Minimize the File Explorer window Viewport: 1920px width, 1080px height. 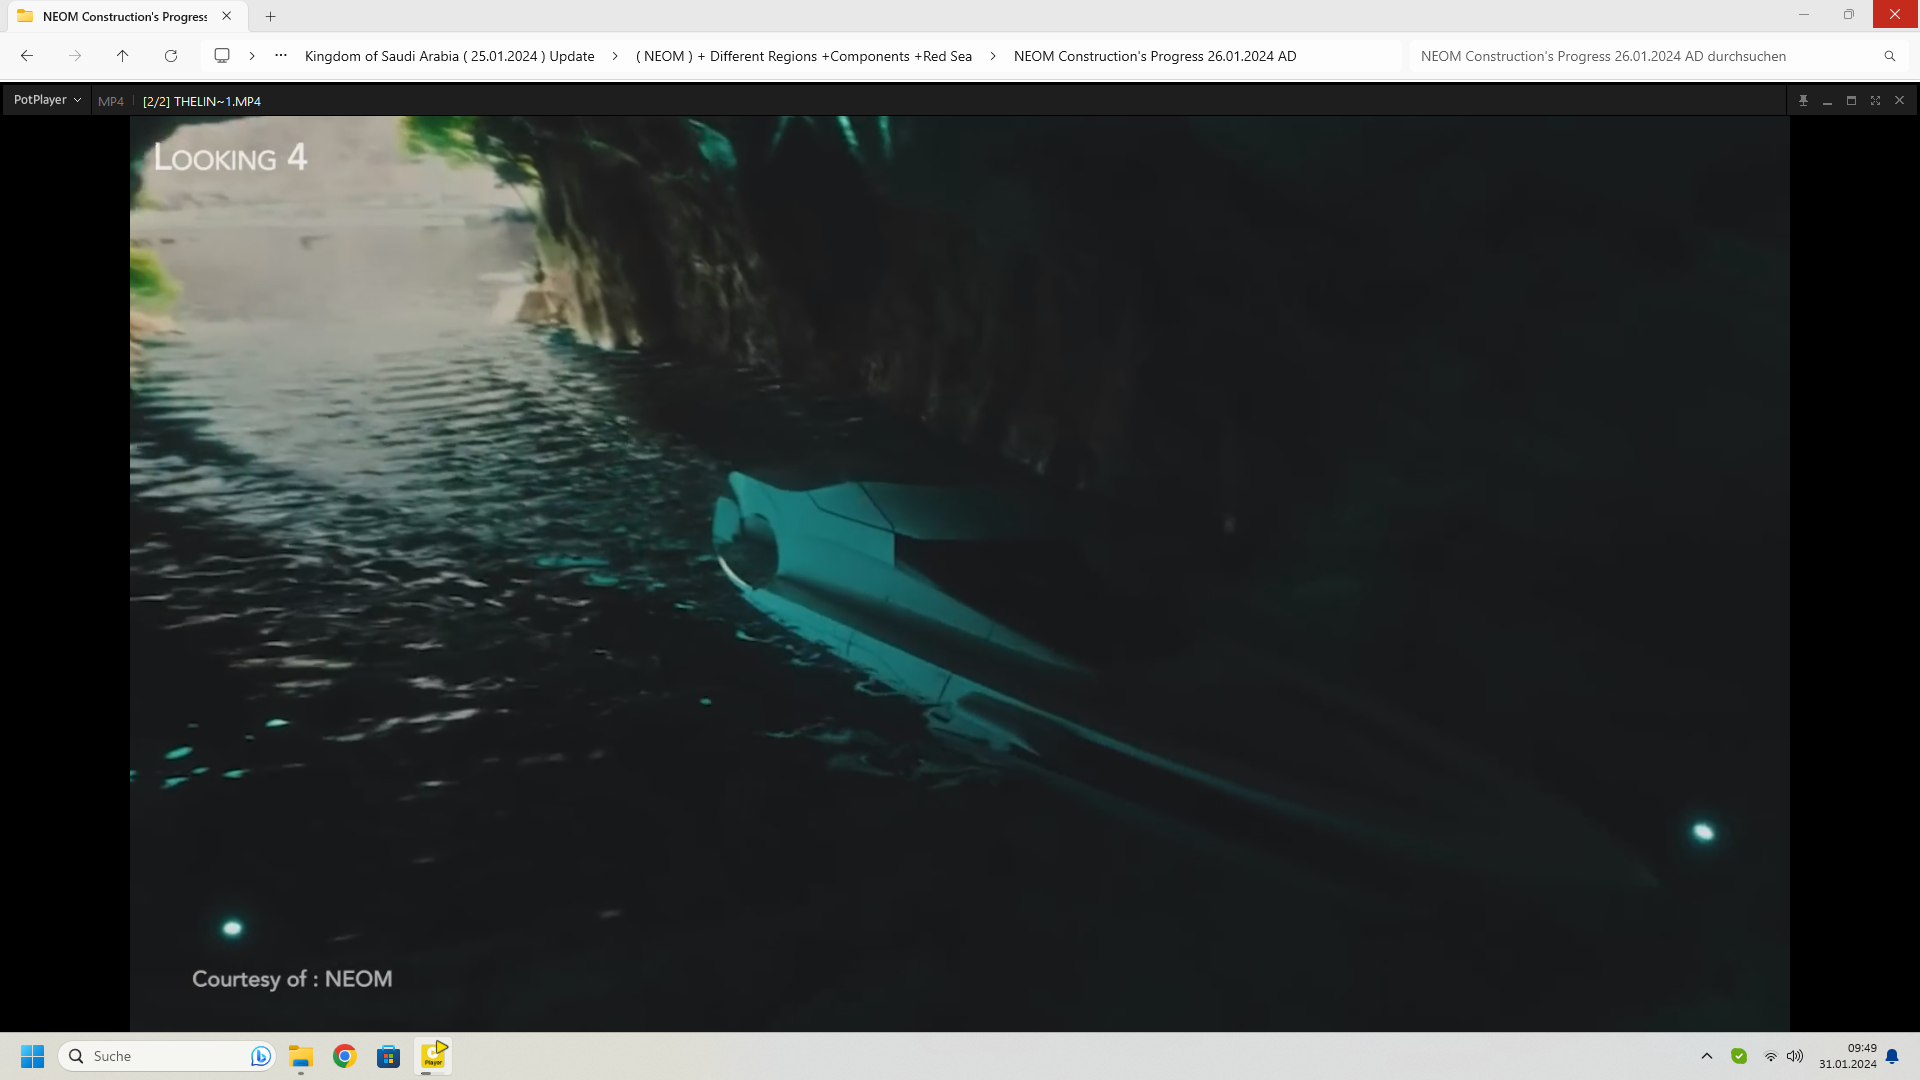tap(1804, 14)
